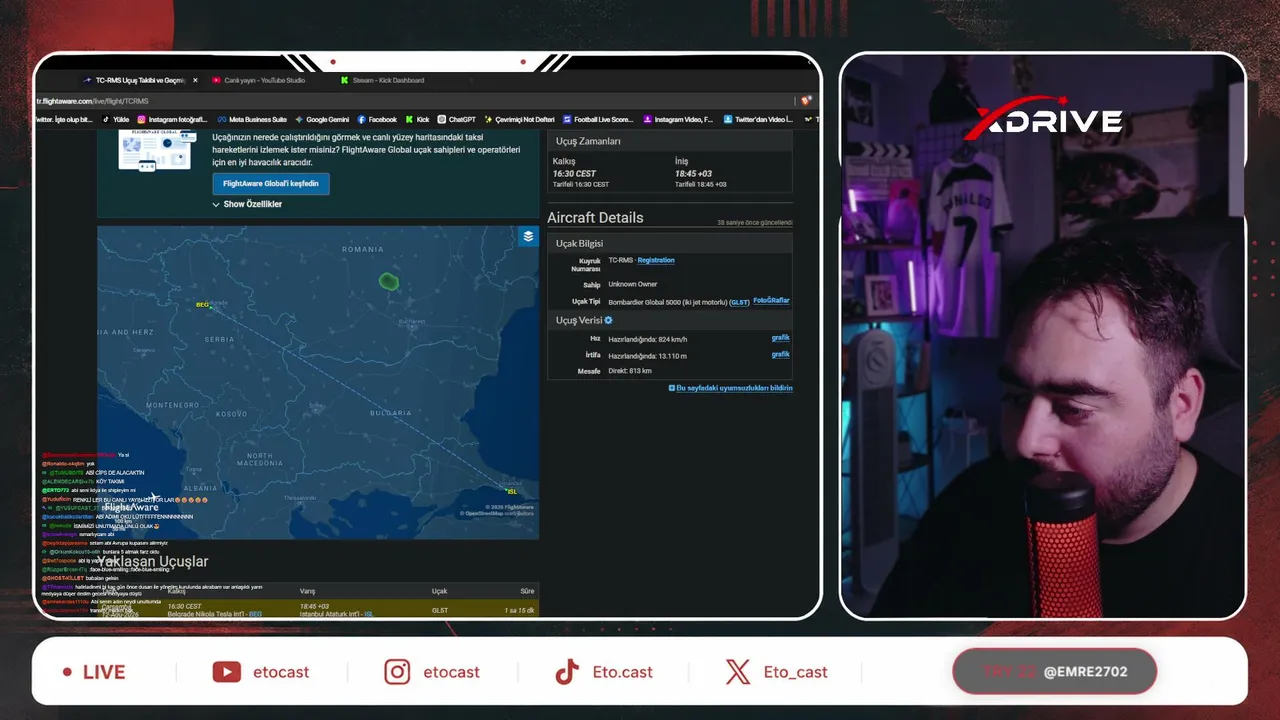Click the Varış column header
Viewport: 1280px width, 720px height.
[x=307, y=591]
